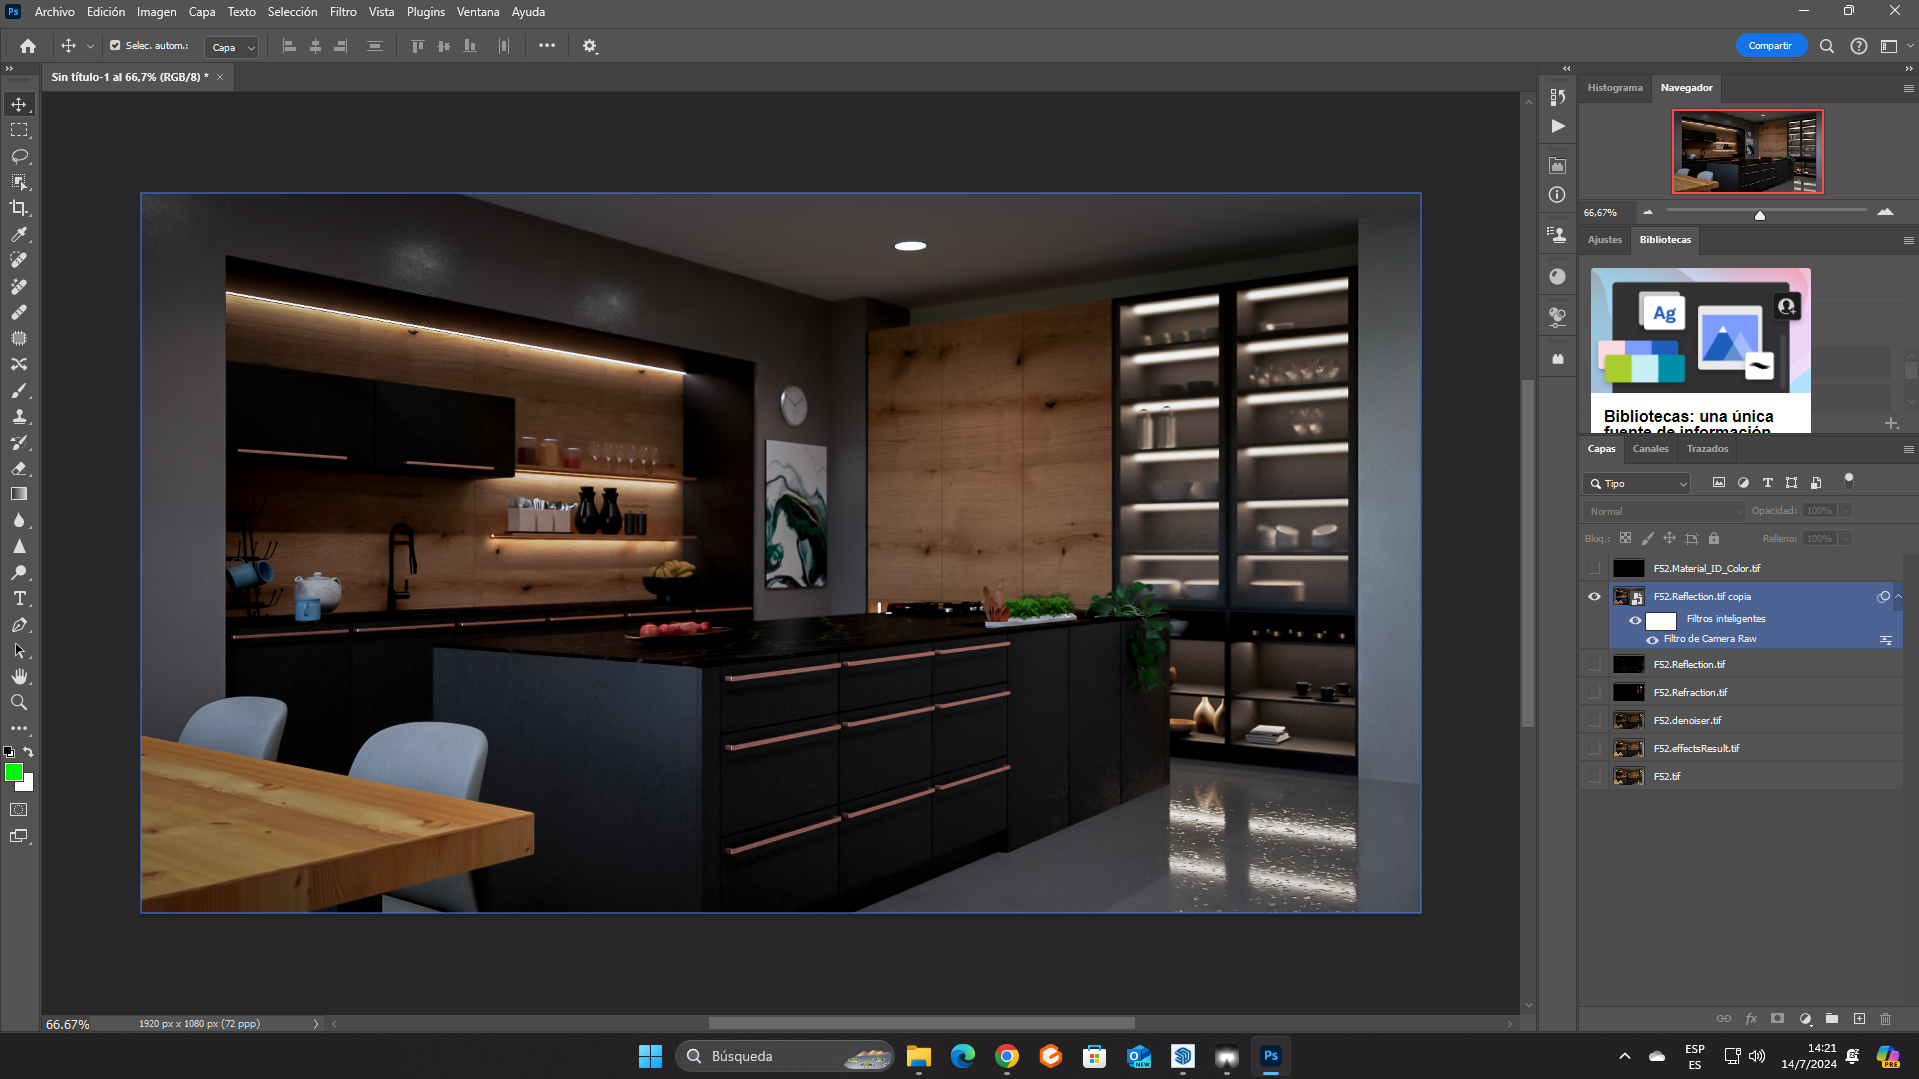1919x1079 pixels.
Task: Open the Move tool presets dropdown arrow
Action: (x=90, y=46)
